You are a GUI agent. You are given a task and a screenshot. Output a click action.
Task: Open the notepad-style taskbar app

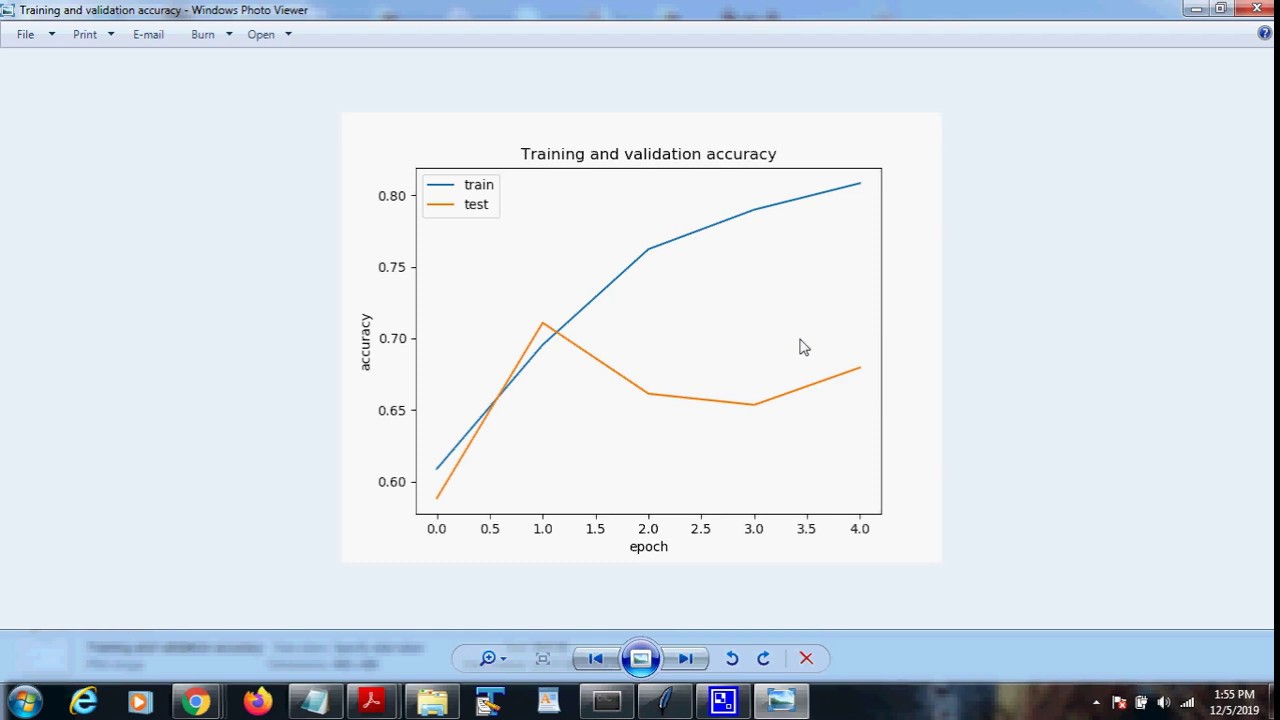coord(315,701)
